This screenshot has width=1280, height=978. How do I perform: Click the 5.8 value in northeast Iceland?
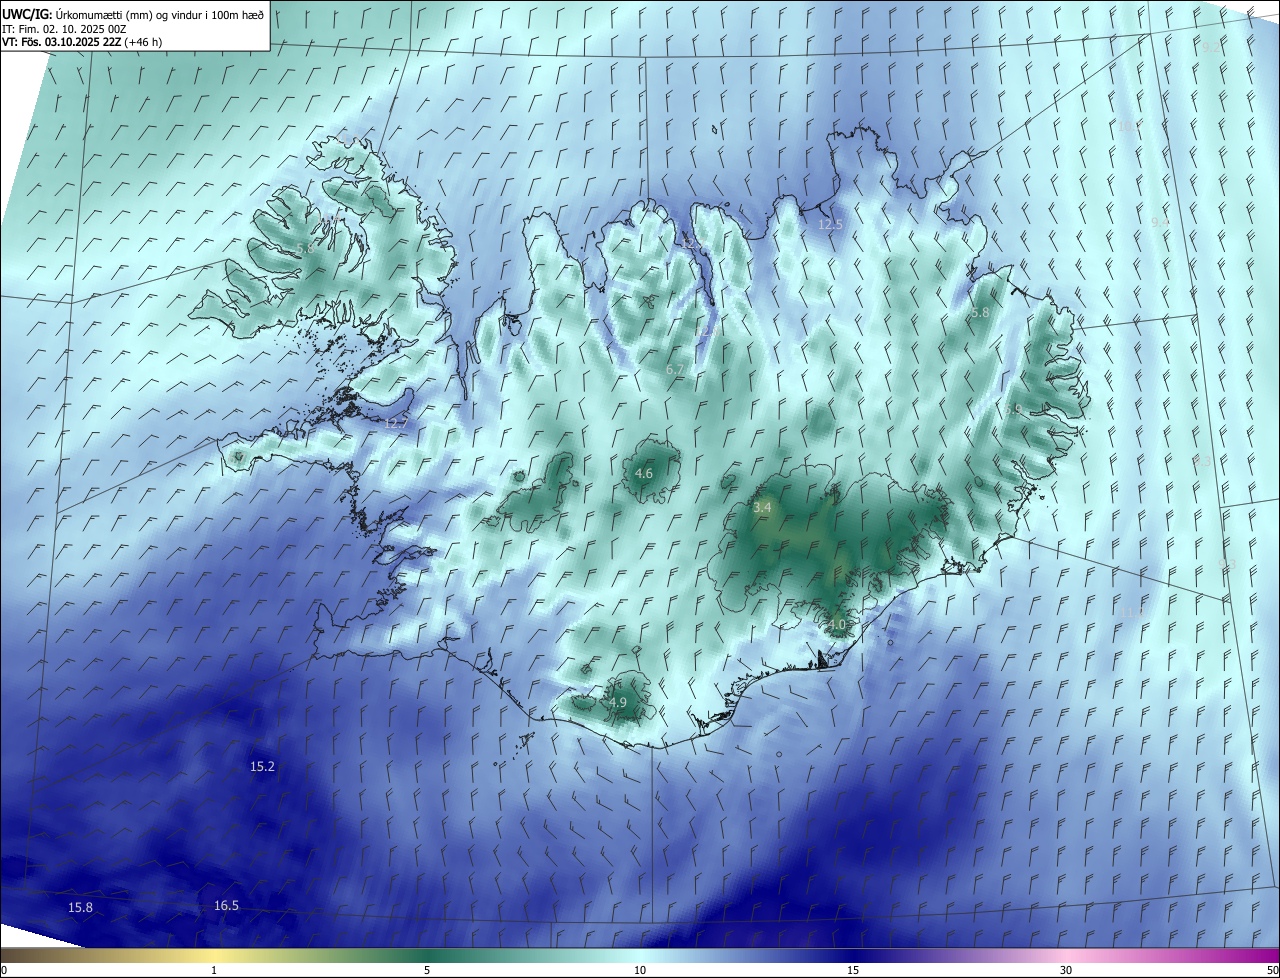(x=980, y=312)
